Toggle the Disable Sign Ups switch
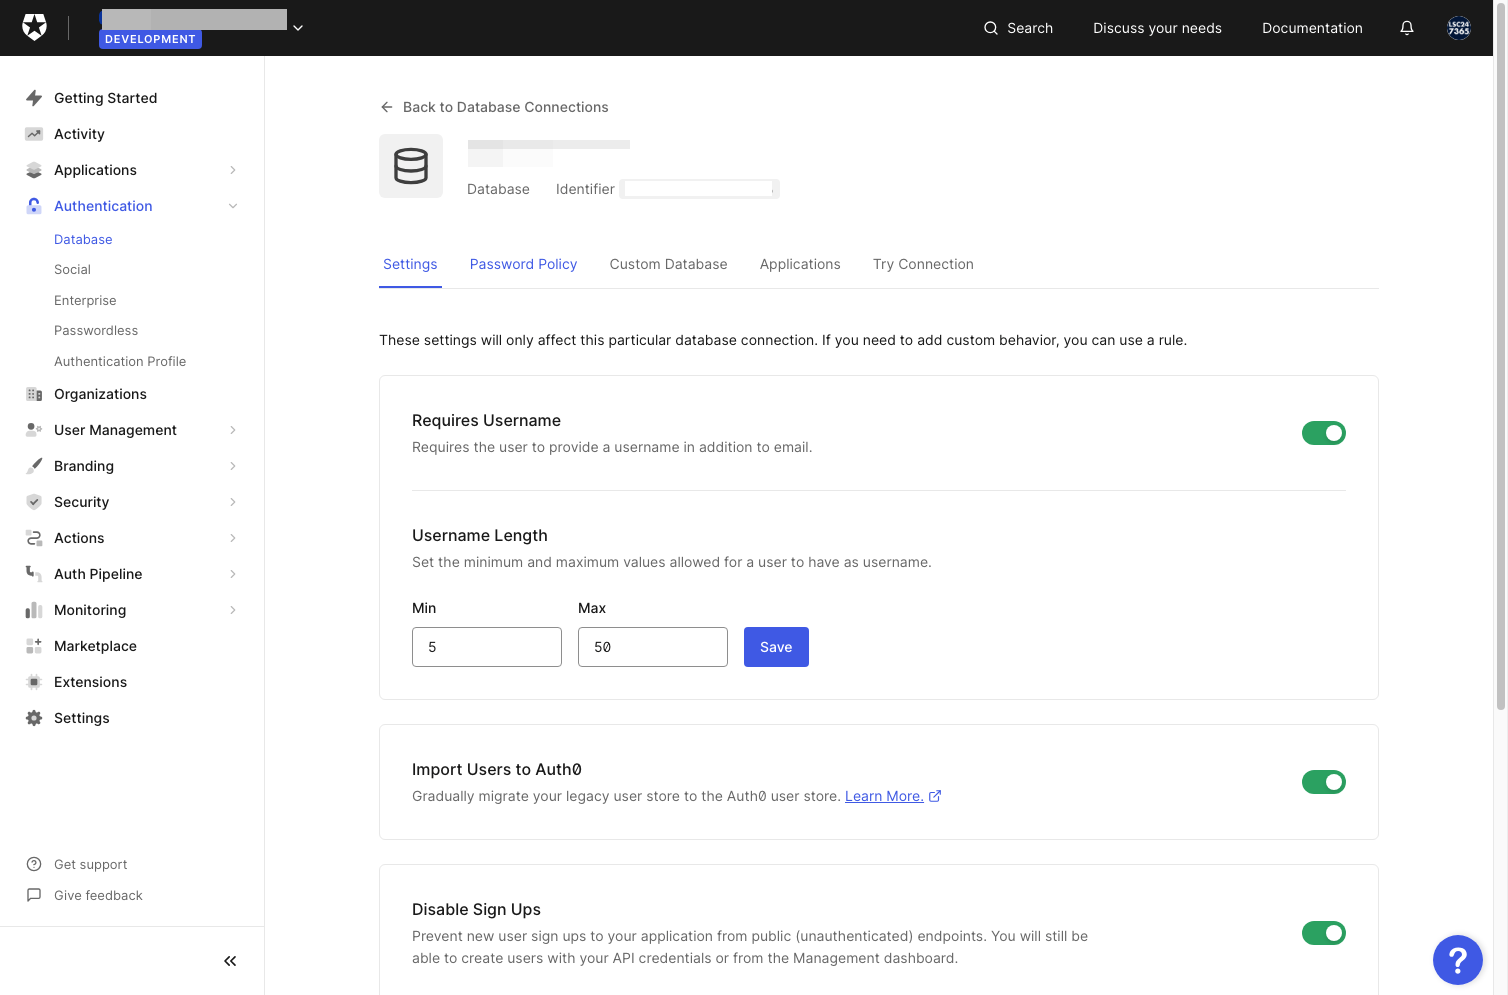 pyautogui.click(x=1324, y=933)
